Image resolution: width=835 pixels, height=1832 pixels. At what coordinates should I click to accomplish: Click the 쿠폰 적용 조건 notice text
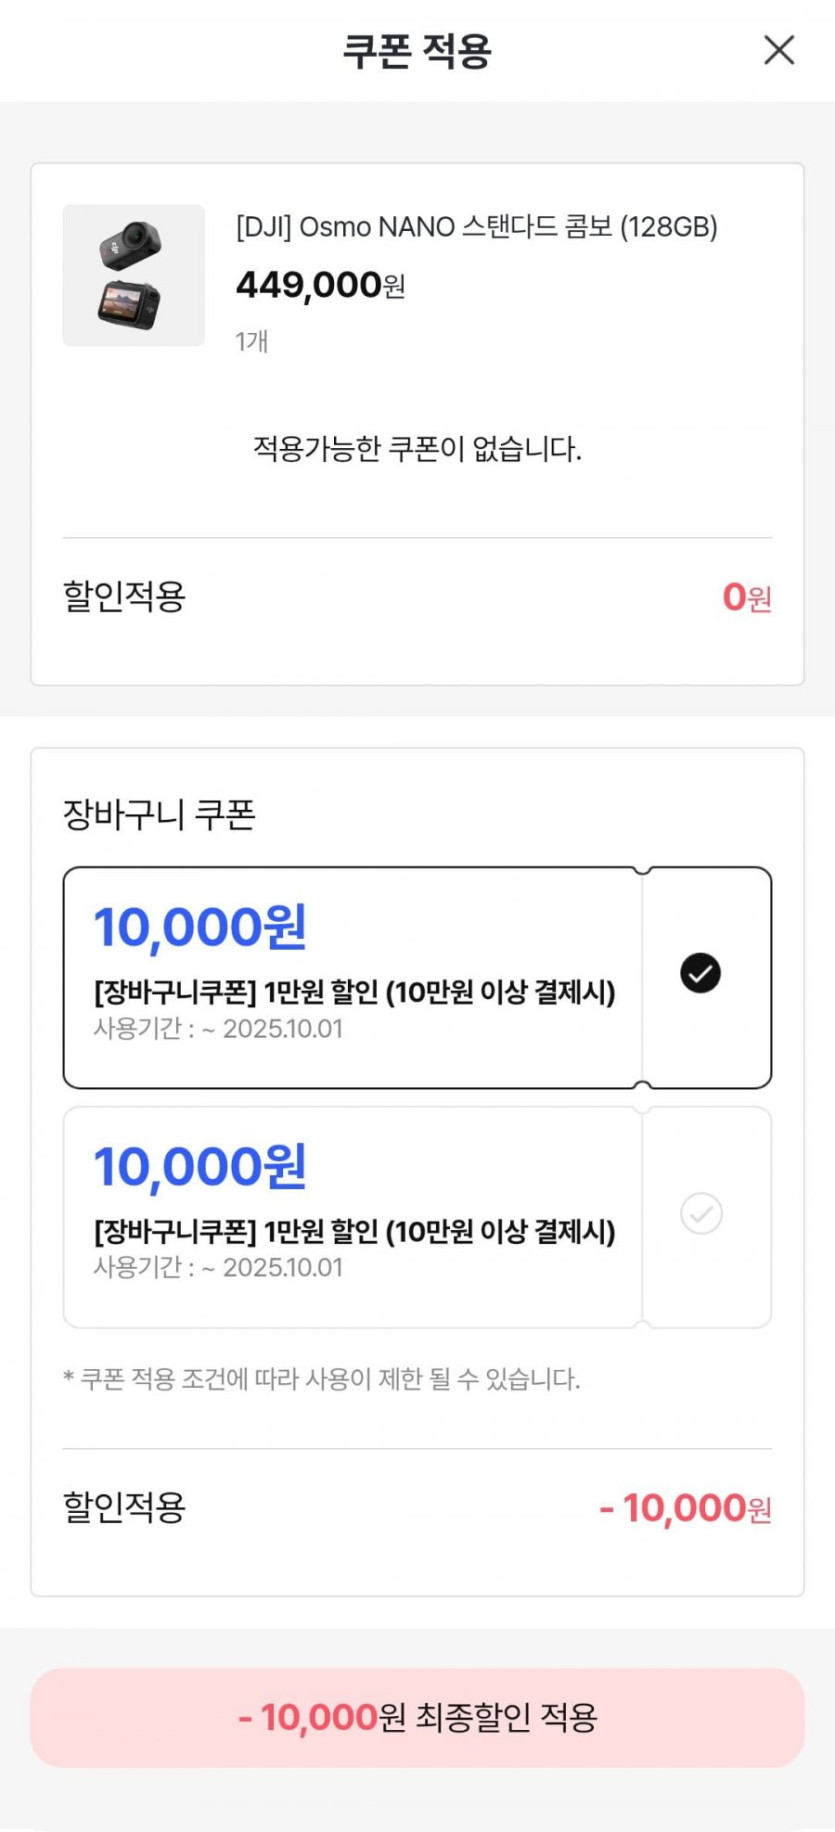321,1379
